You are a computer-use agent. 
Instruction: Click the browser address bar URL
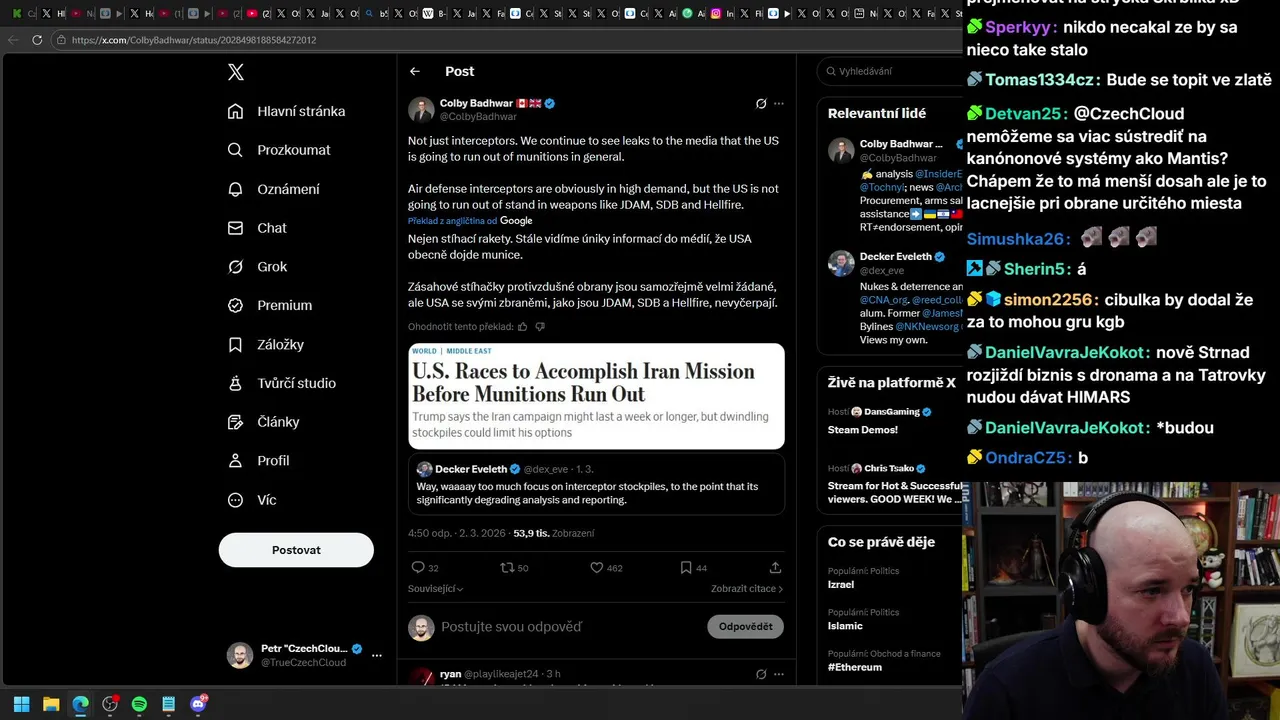point(194,40)
